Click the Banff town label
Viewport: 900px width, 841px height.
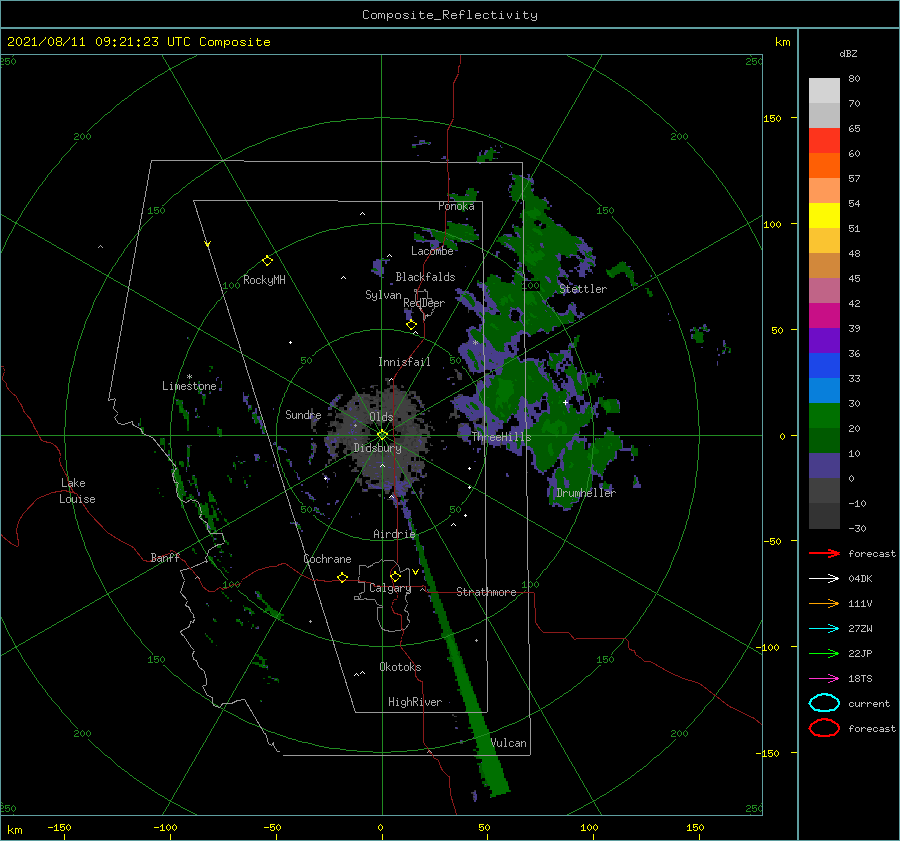(165, 557)
